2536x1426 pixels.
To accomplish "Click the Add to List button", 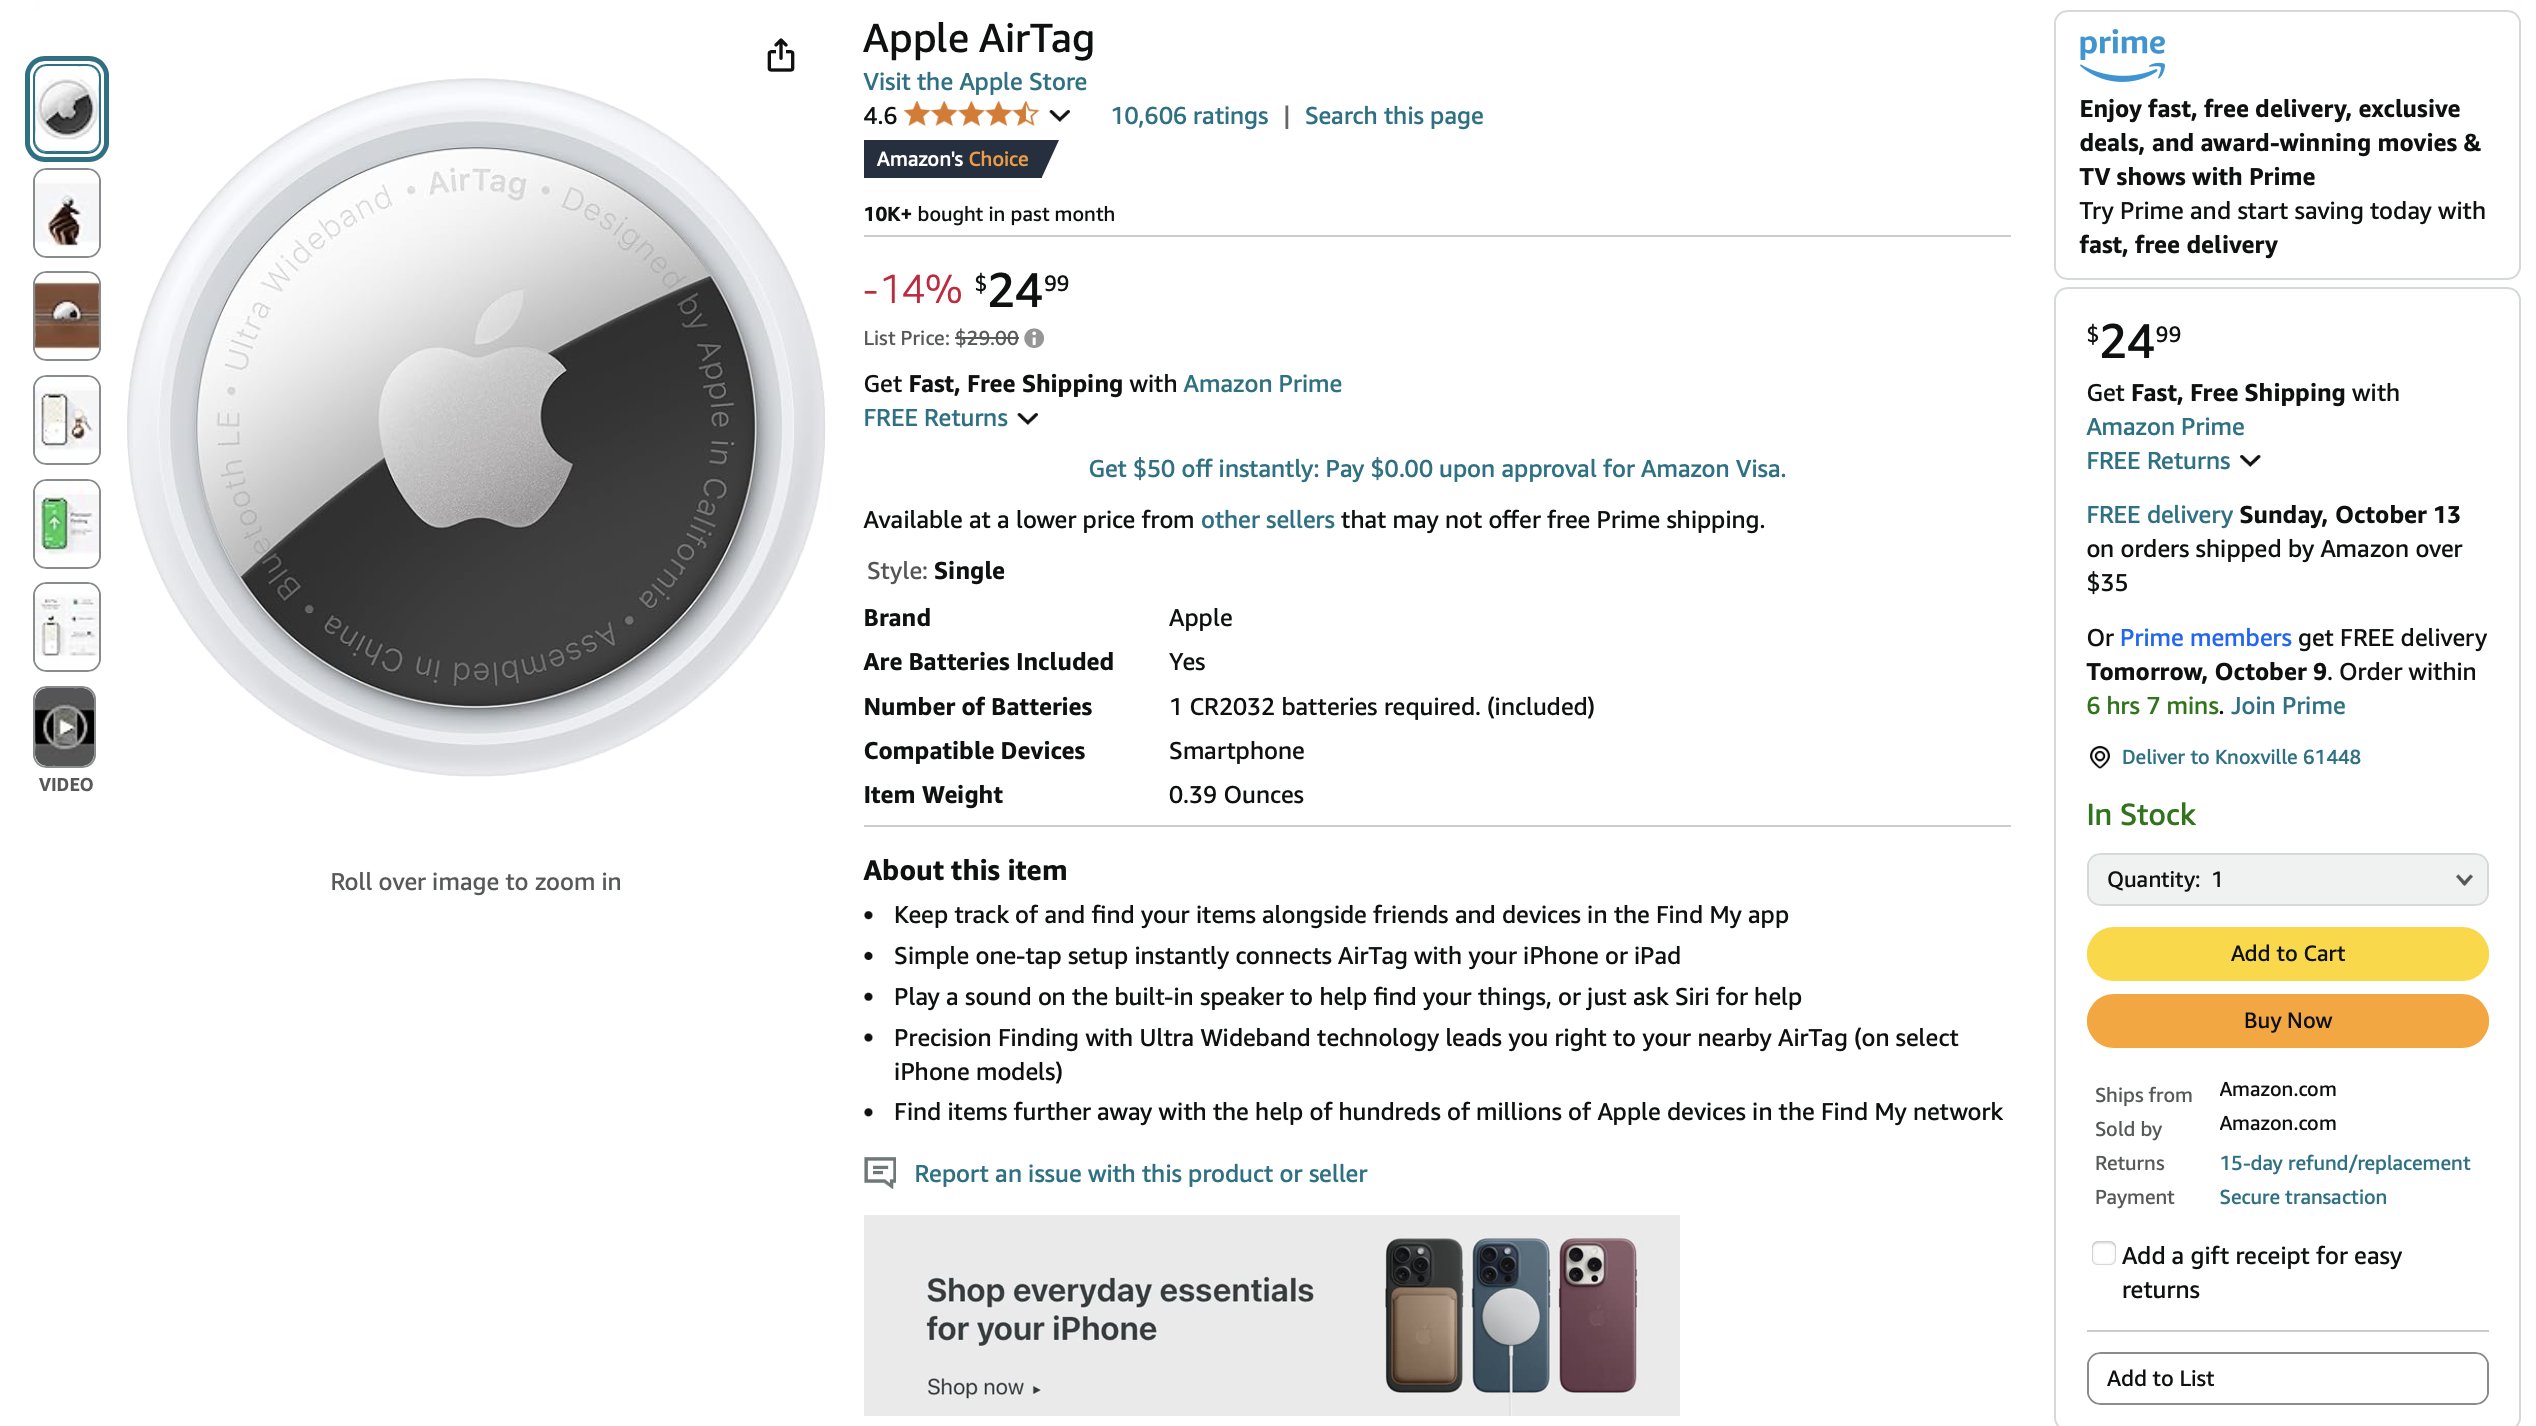I will click(x=2287, y=1378).
